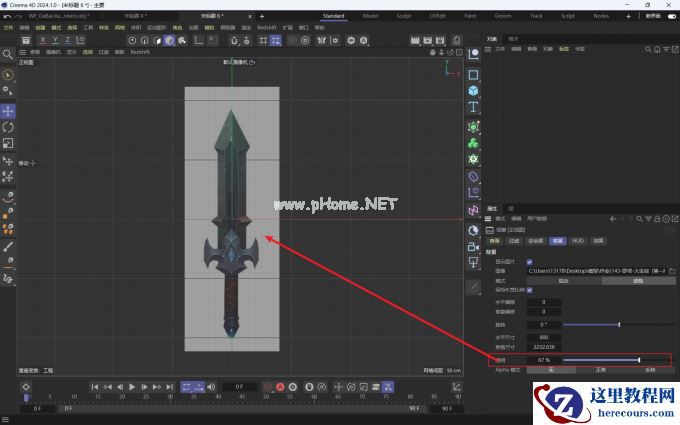The height and width of the screenshot is (425, 680).
Task: Open the Deformer palette icon
Action: click(x=473, y=177)
